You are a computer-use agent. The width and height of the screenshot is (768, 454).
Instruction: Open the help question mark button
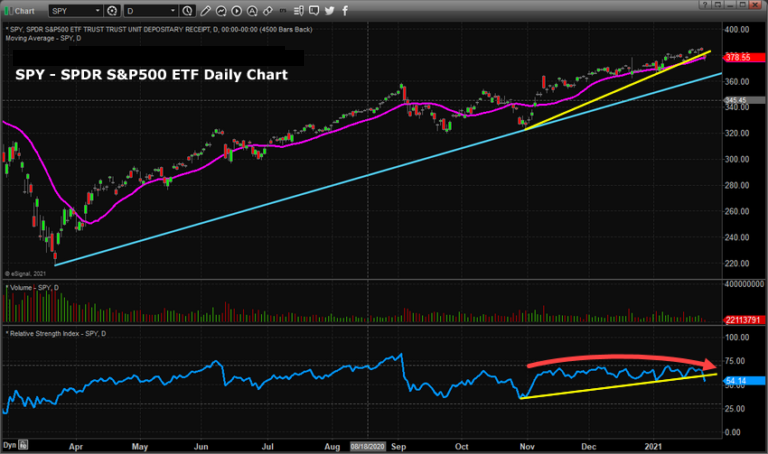pyautogui.click(x=705, y=5)
